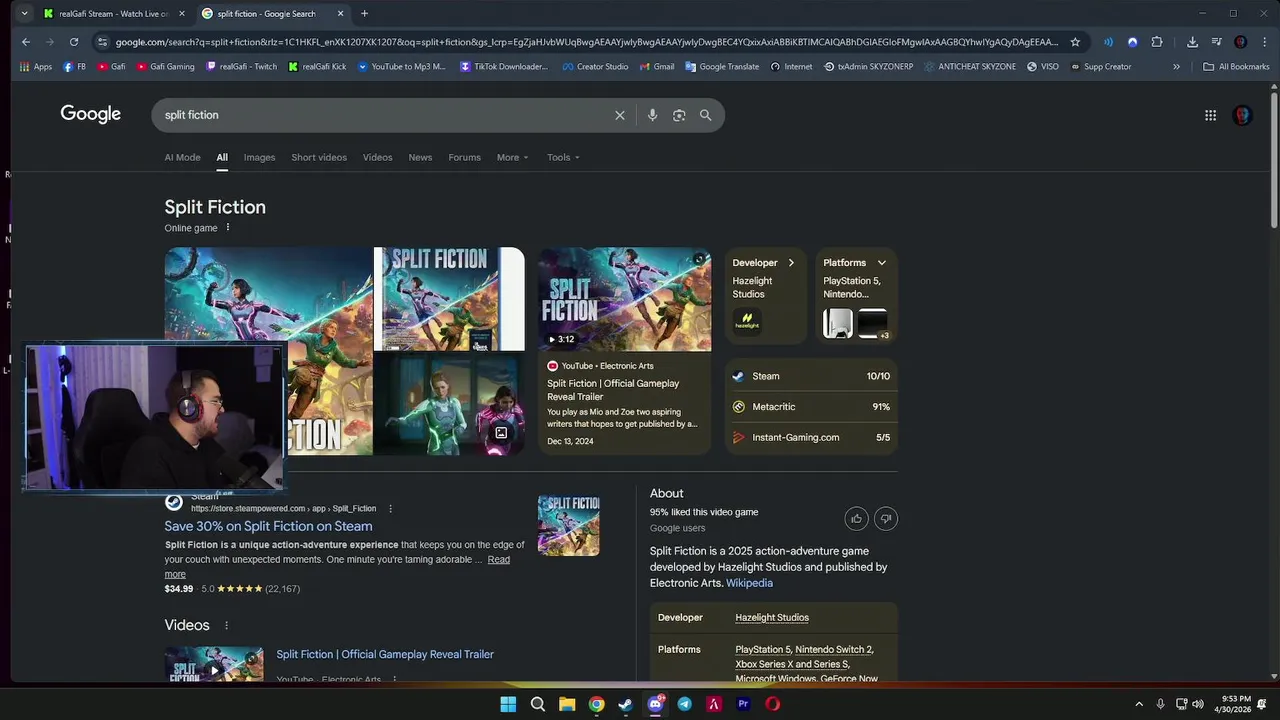Open Hazelight Studios developer link
The image size is (1280, 720).
(772, 618)
